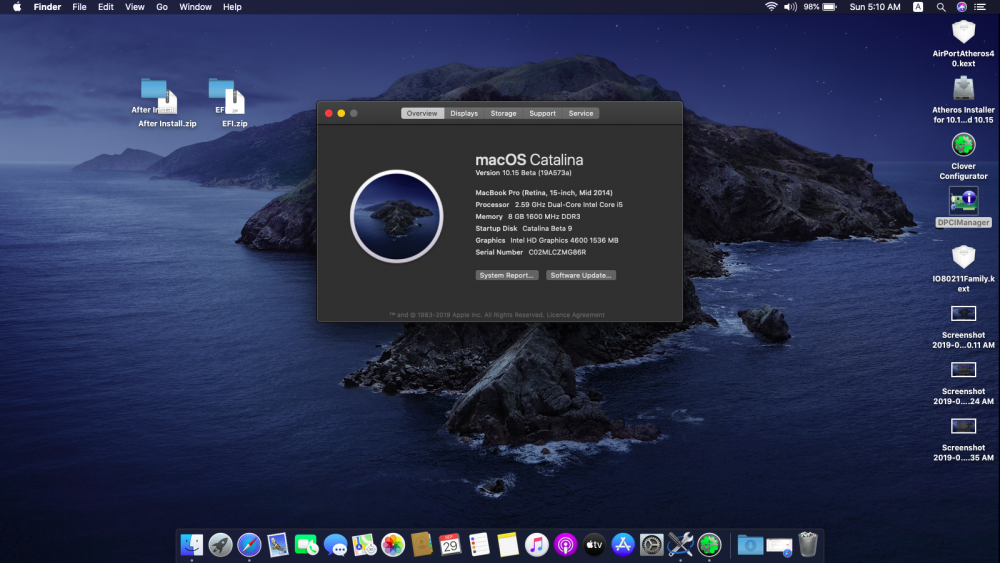This screenshot has height=563, width=1000.
Task: Open the Help menu
Action: coord(232,7)
